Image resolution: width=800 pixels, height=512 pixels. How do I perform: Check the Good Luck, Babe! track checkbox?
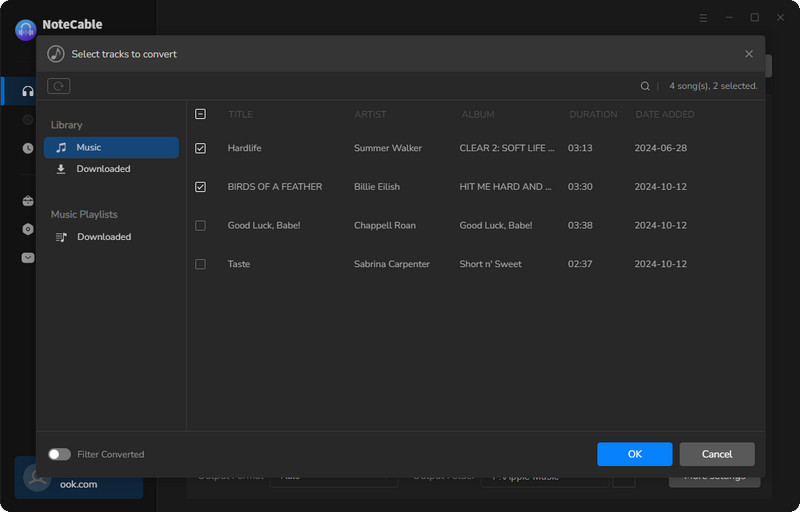(201, 225)
